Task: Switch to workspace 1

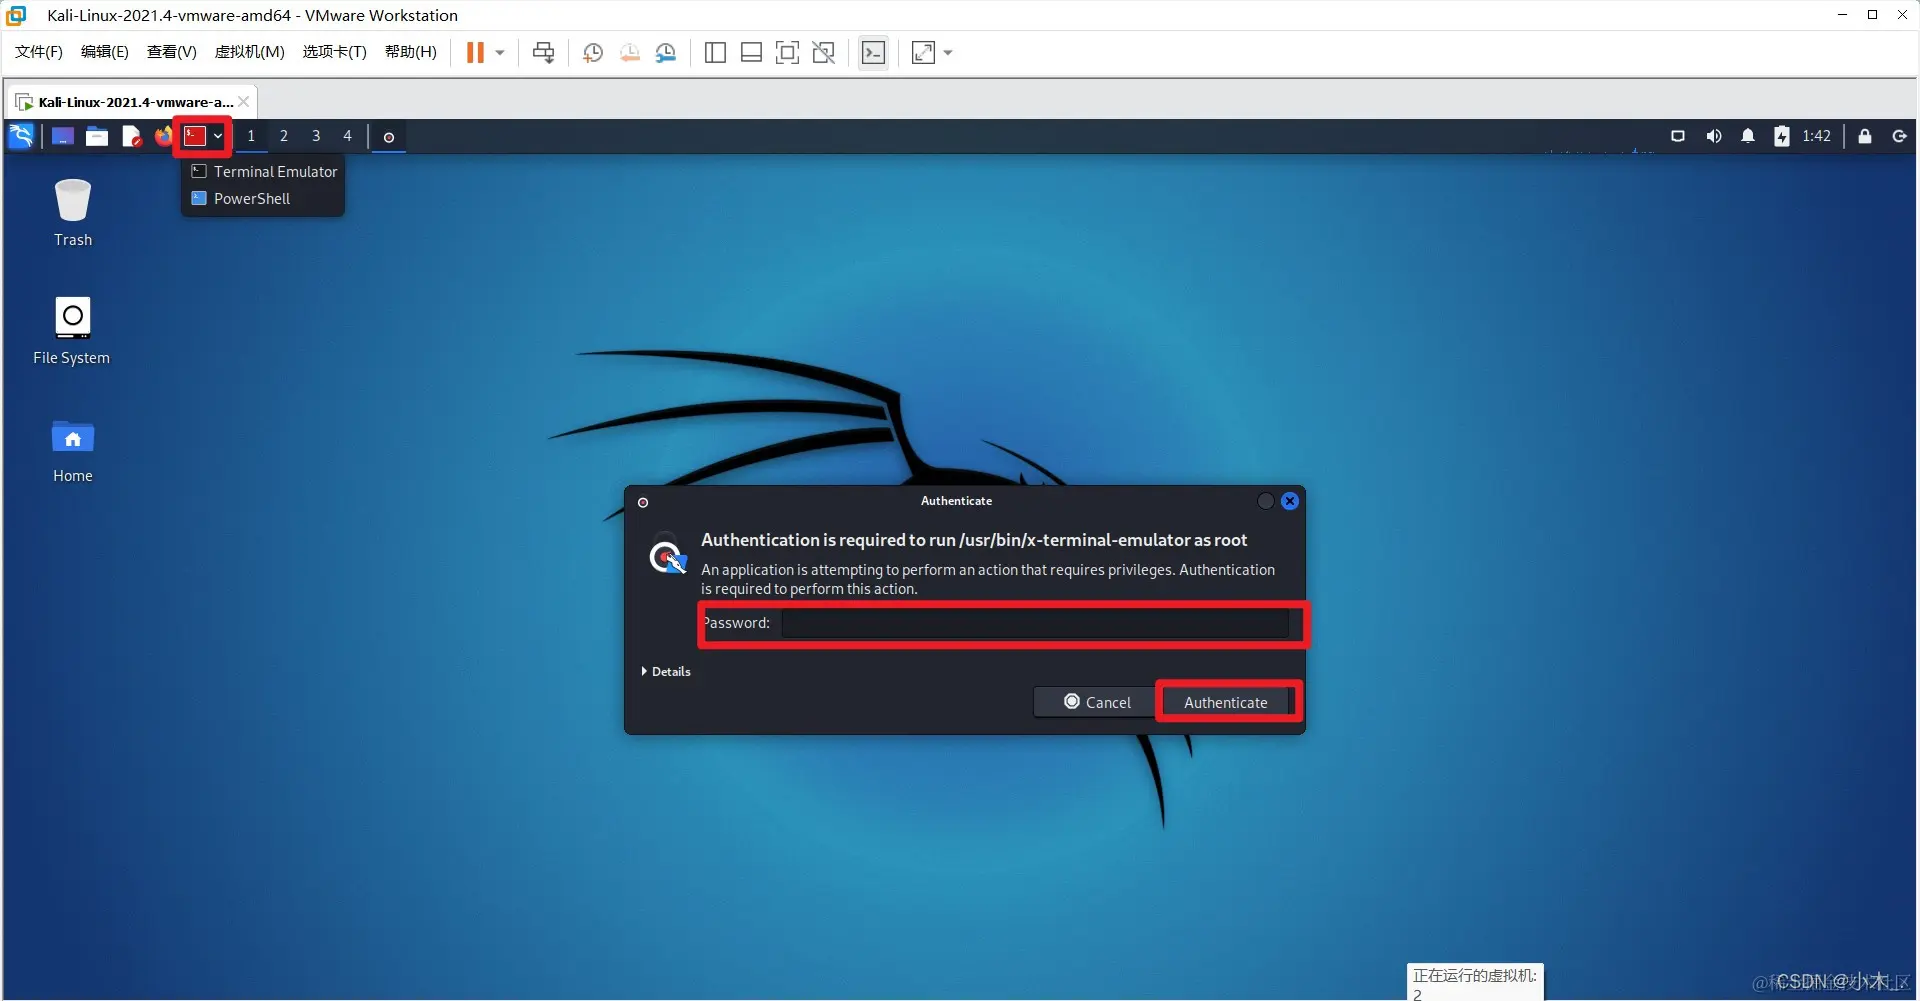Action: pos(251,136)
